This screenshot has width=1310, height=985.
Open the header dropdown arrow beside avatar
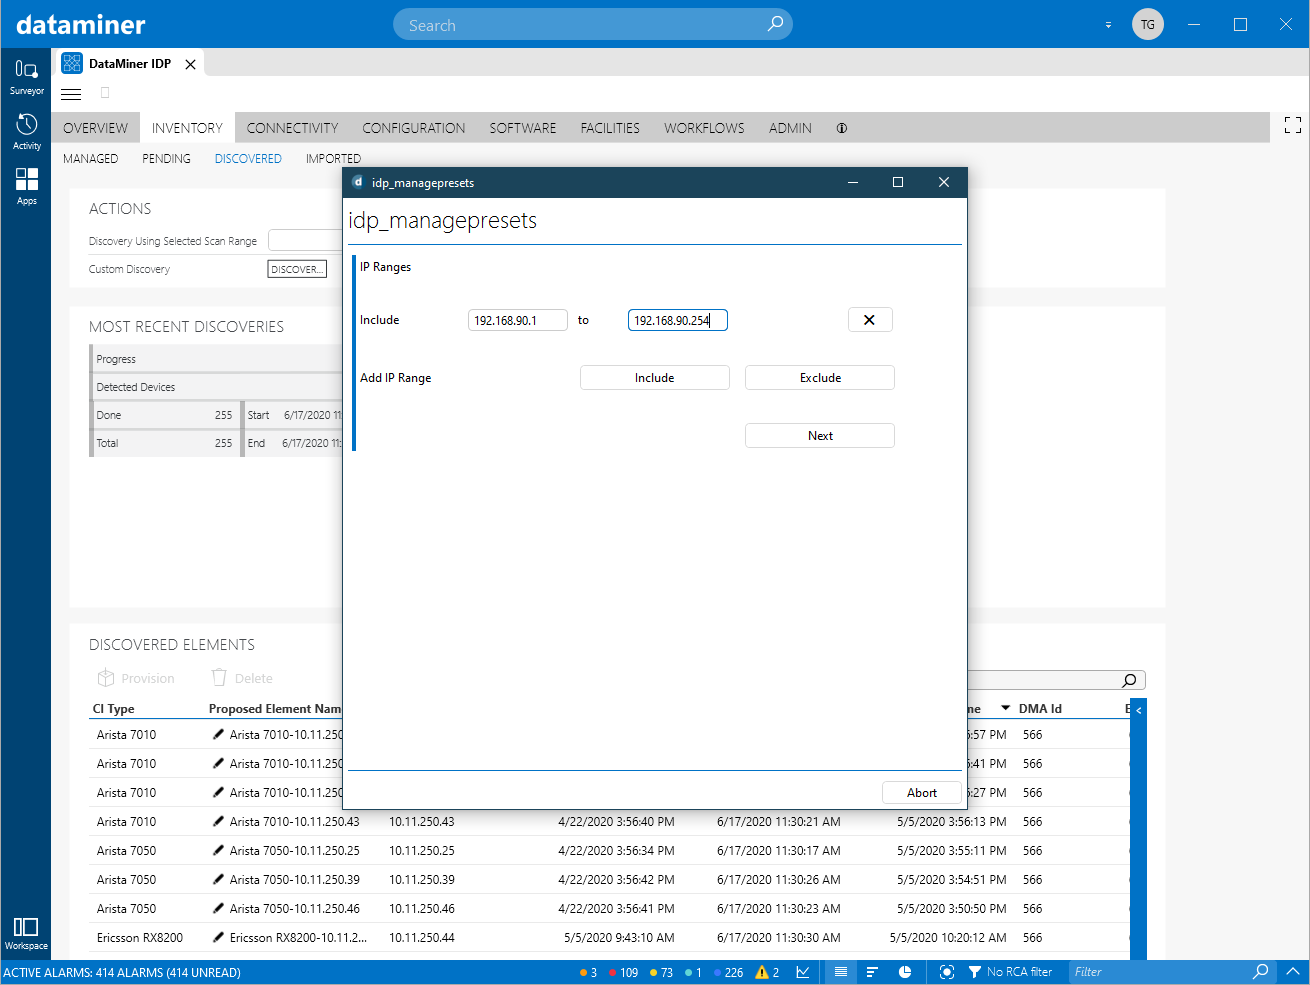1108,25
